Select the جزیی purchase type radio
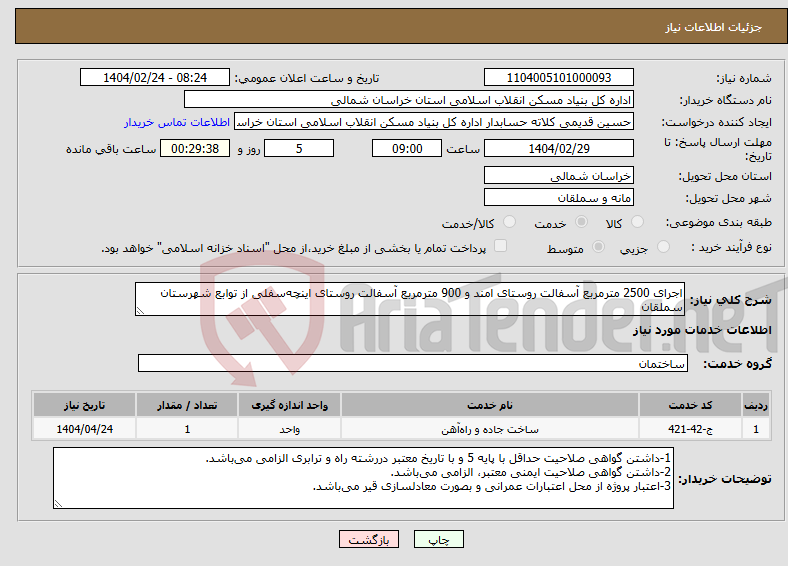Viewport: 788px width, 566px height. (663, 246)
